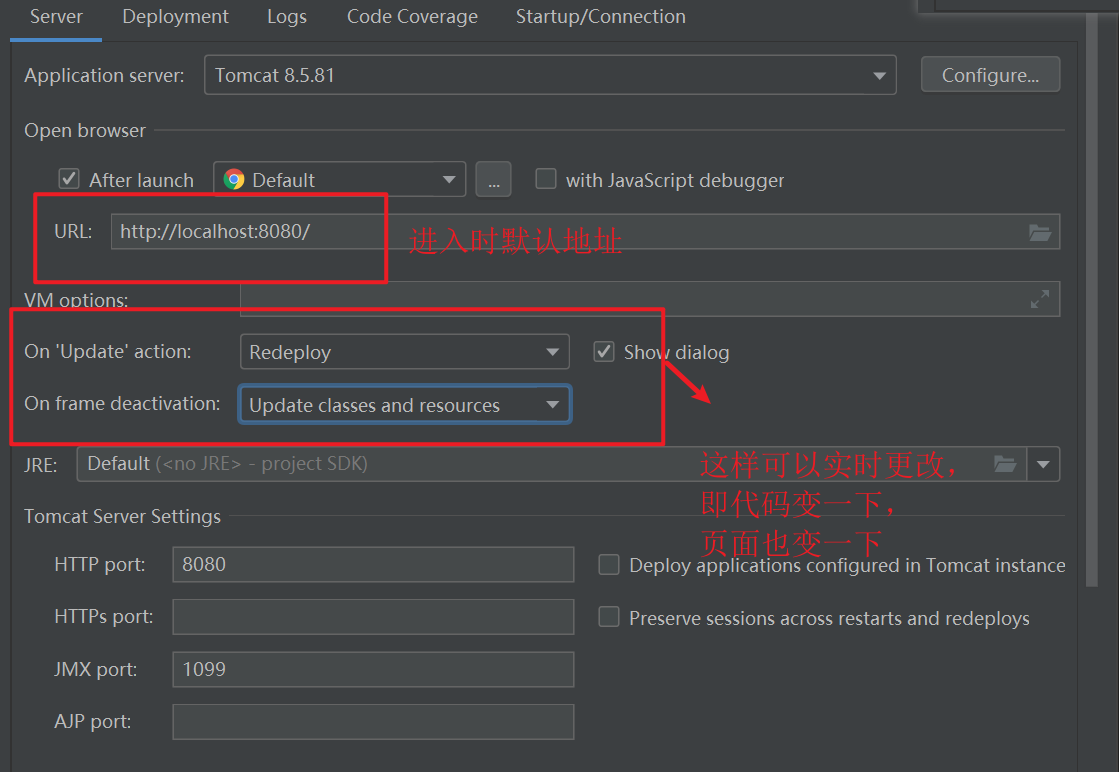Switch to the Logs tab

[287, 17]
